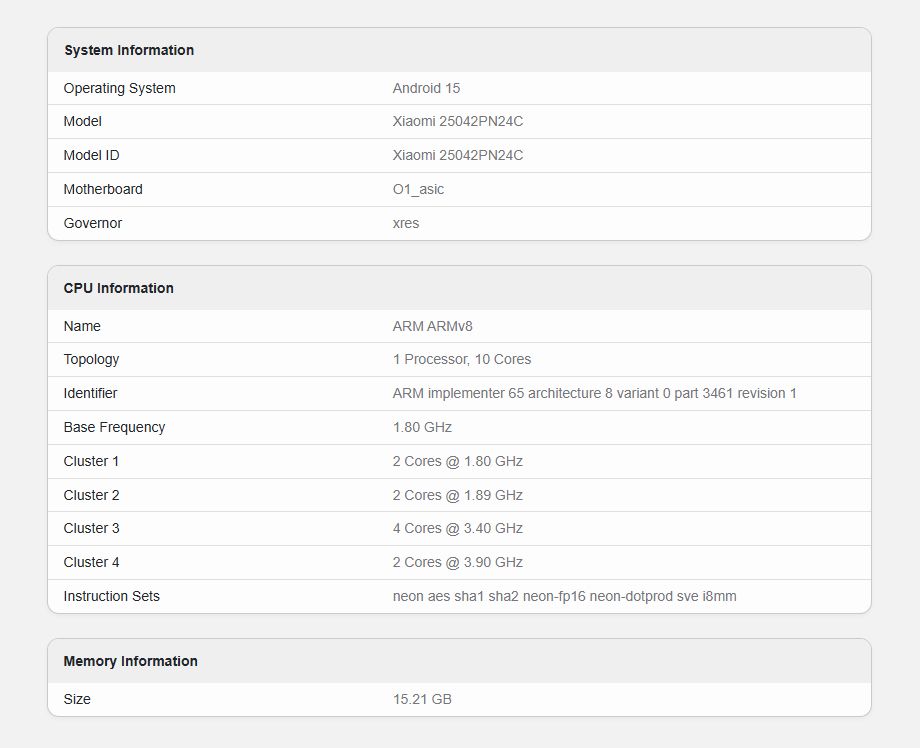Viewport: 920px width, 748px height.
Task: Select the Name label in CPU Information
Action: [x=82, y=326]
